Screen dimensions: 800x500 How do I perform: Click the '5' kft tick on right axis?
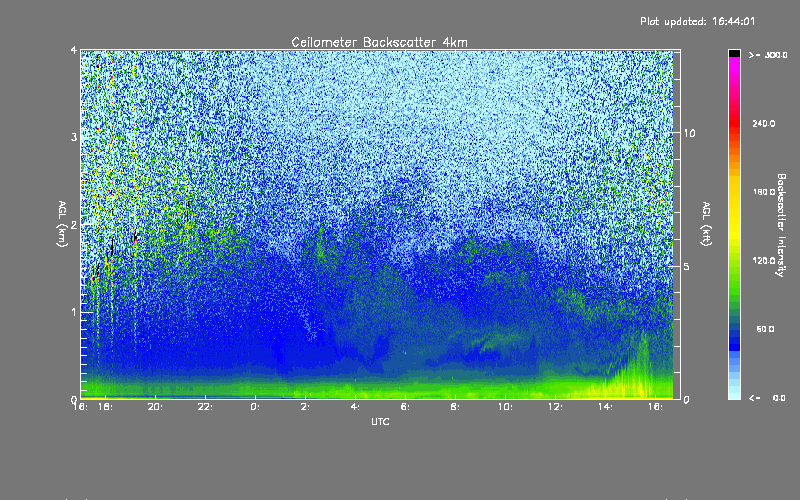pyautogui.click(x=687, y=266)
